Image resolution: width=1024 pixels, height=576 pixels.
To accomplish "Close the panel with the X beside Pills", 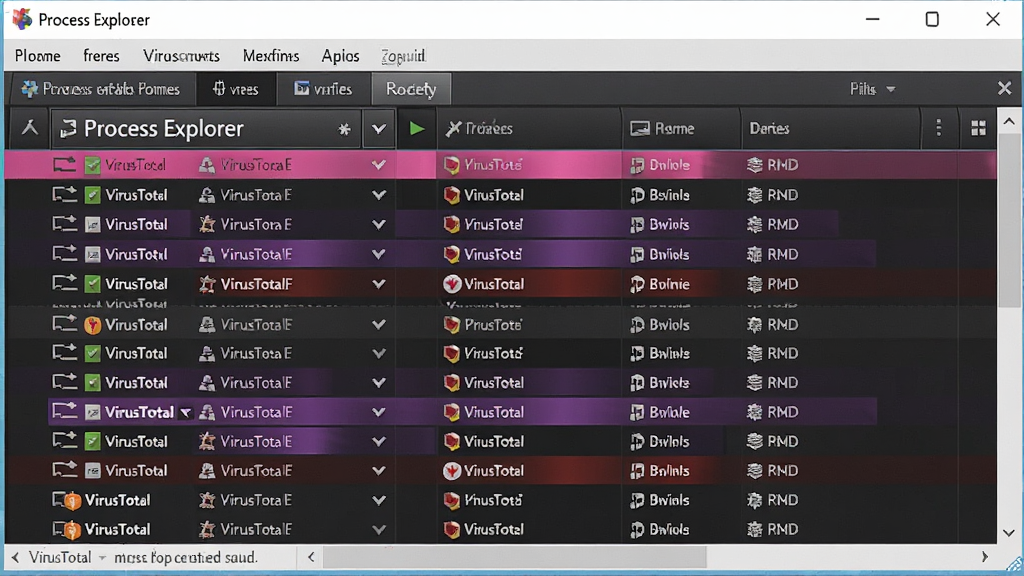I will coord(1004,88).
